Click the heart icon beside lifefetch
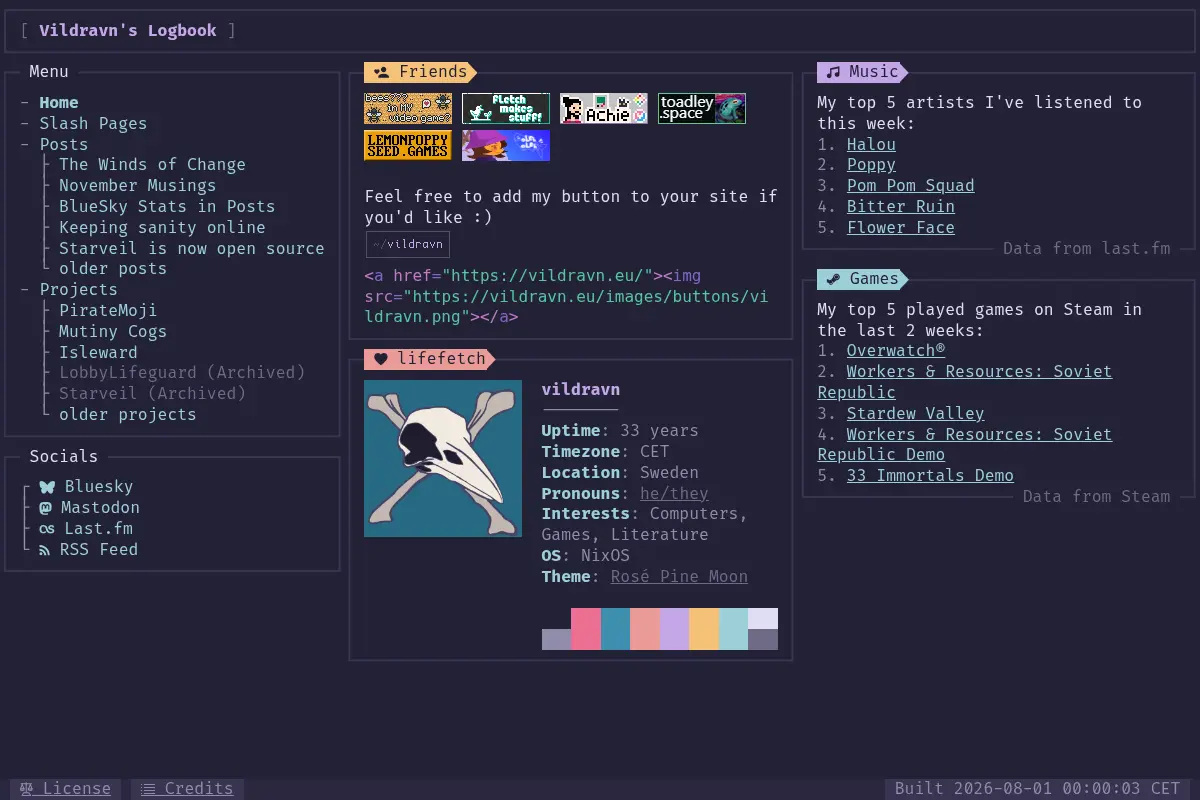The width and height of the screenshot is (1200, 800). 381,359
